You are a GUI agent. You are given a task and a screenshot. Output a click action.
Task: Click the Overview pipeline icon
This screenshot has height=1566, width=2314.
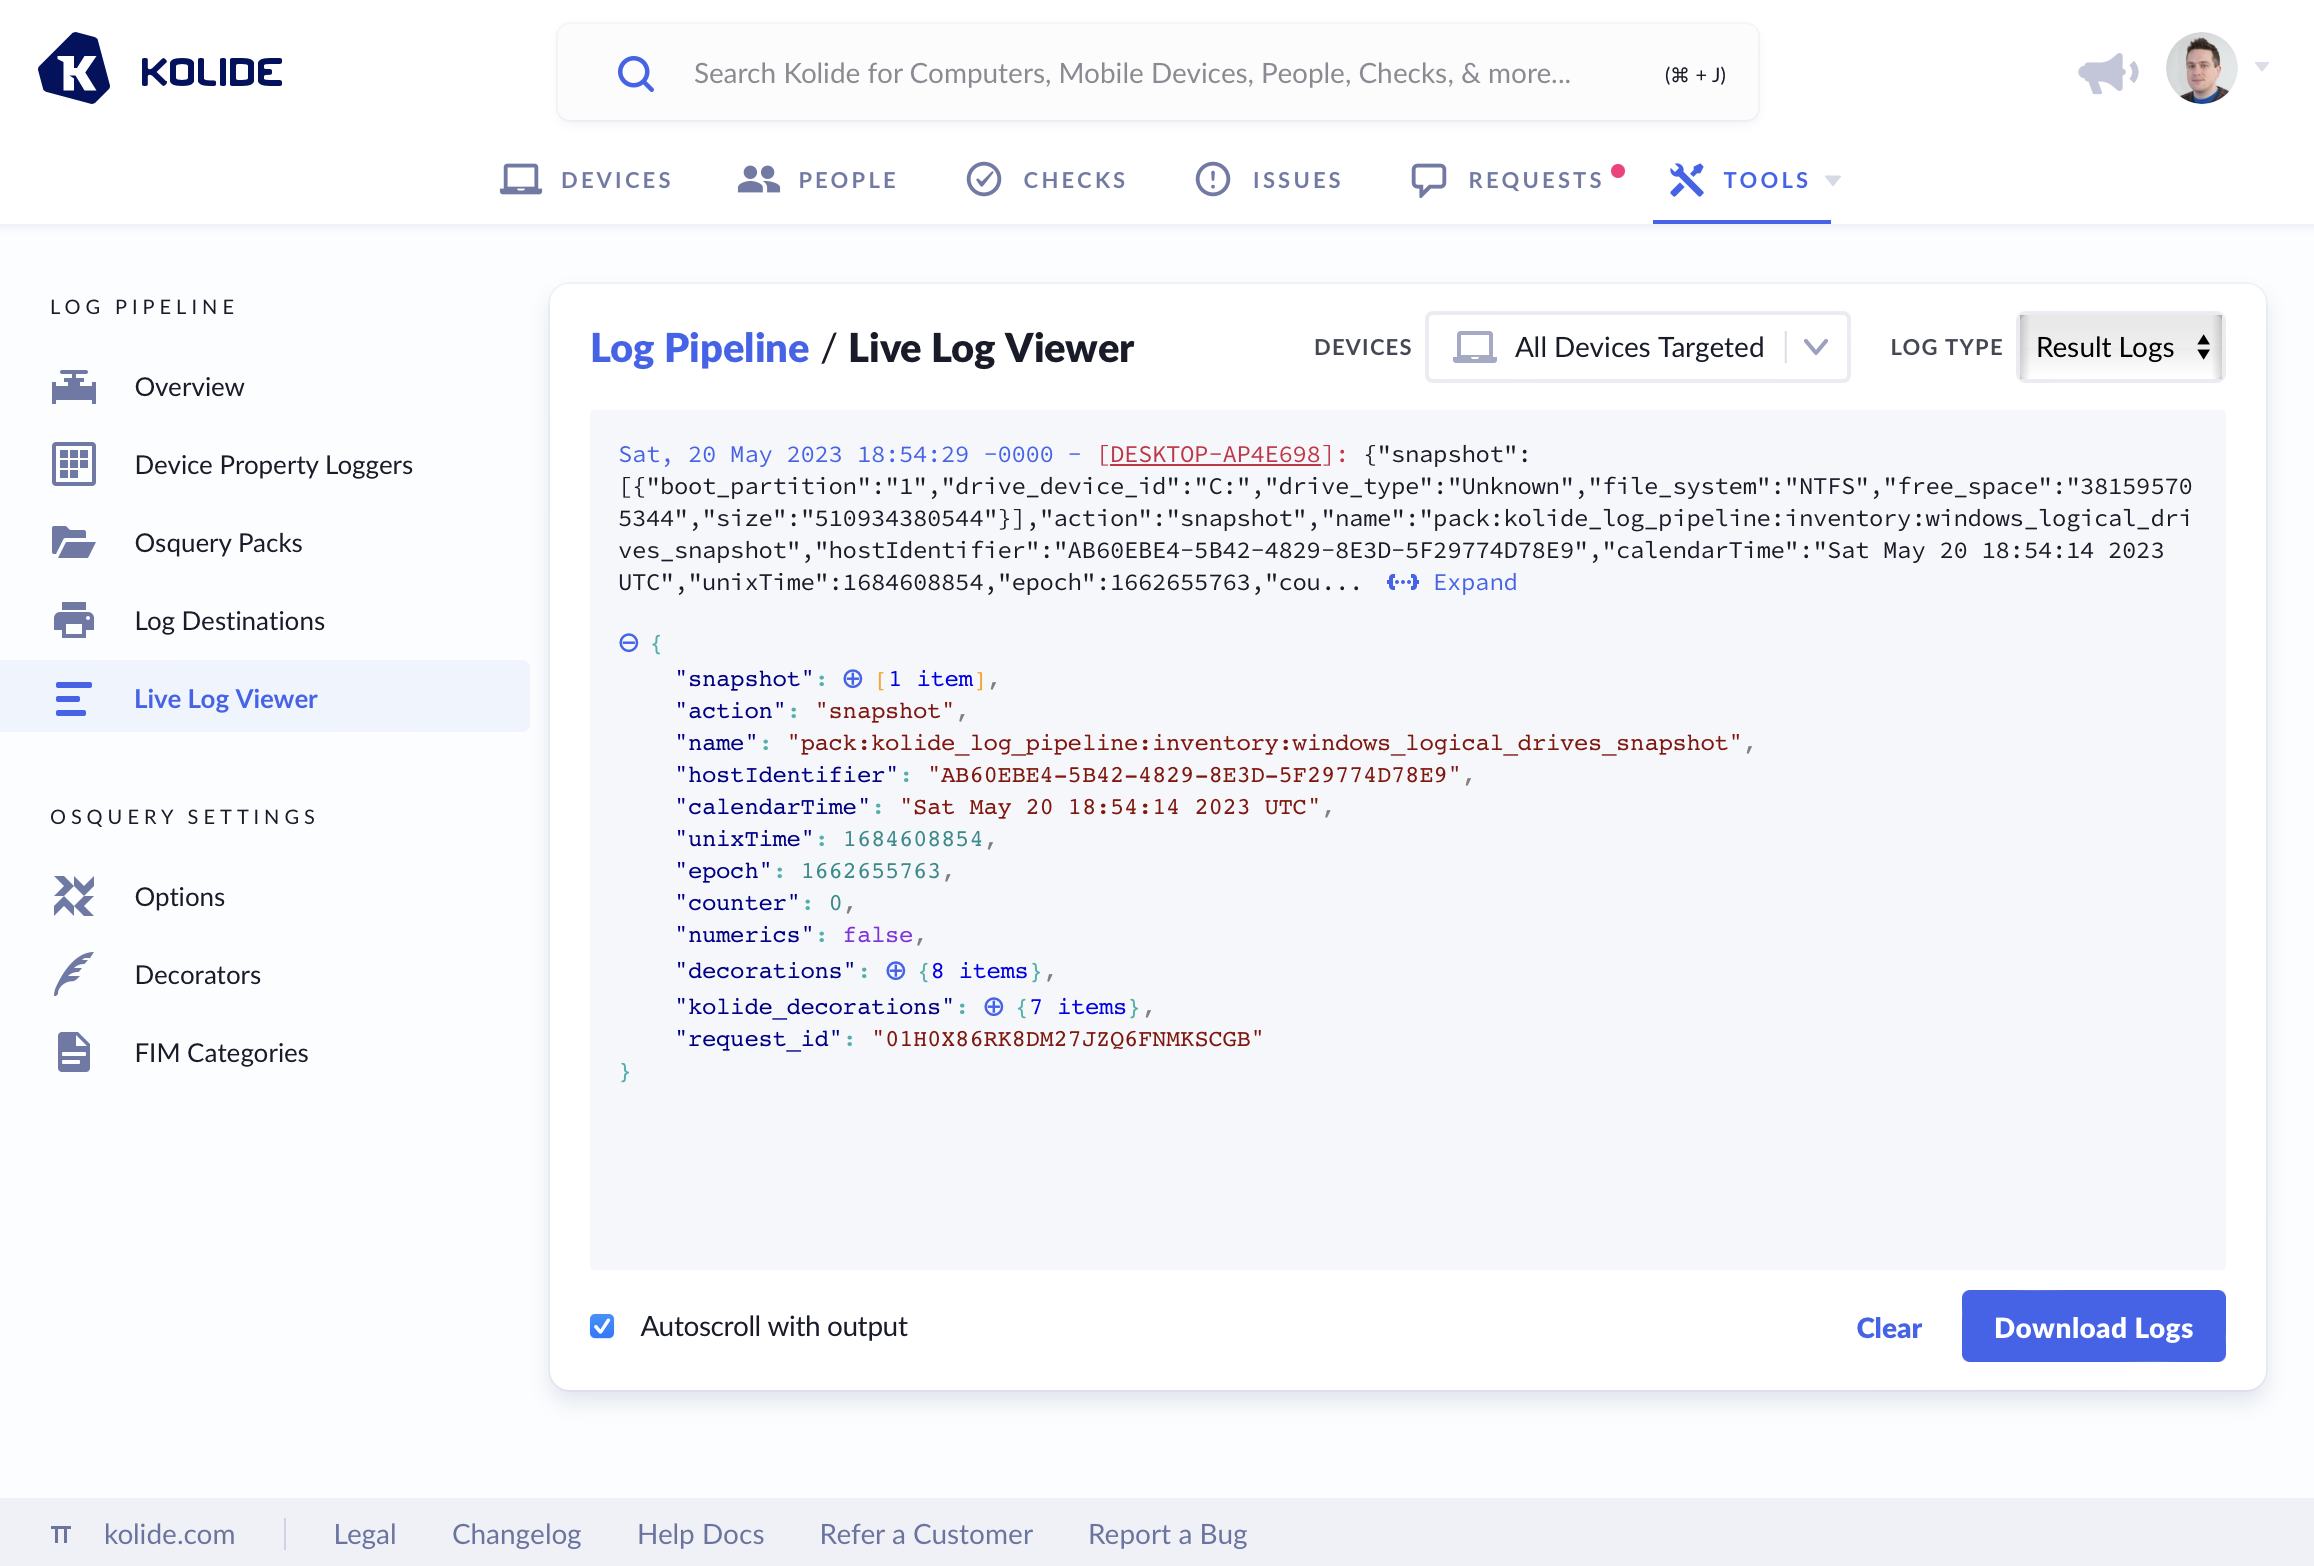[74, 387]
